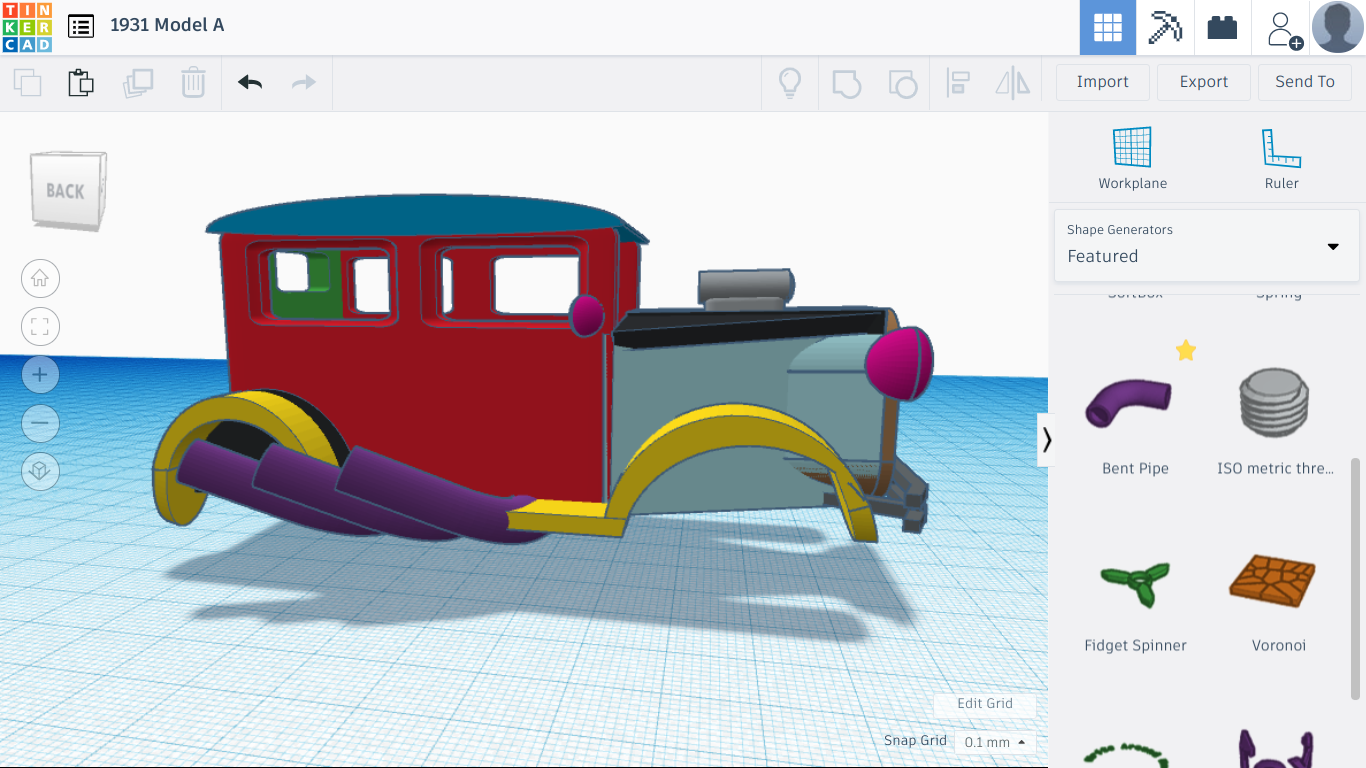Select the Group shapes tool
This screenshot has width=1366, height=768.
(847, 84)
